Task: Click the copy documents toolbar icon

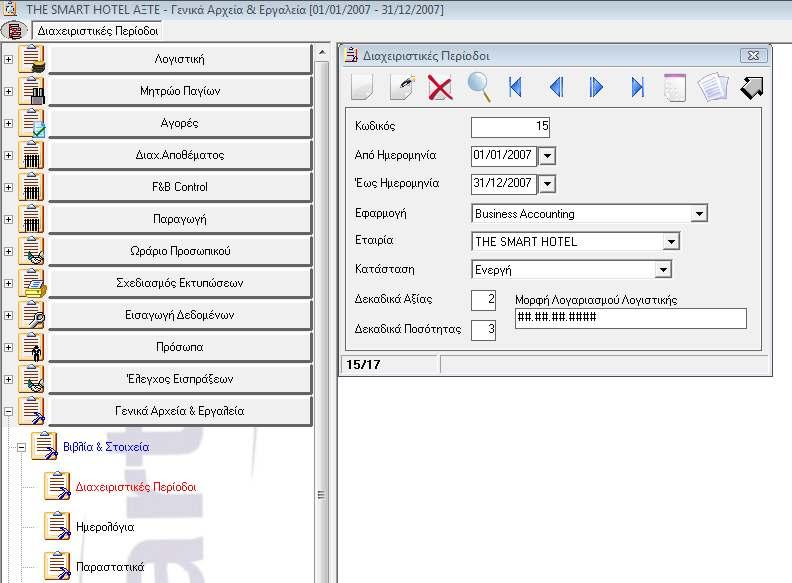Action: [713, 87]
